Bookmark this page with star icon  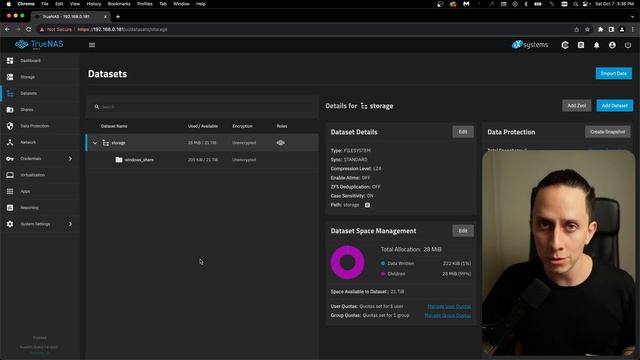(587, 29)
